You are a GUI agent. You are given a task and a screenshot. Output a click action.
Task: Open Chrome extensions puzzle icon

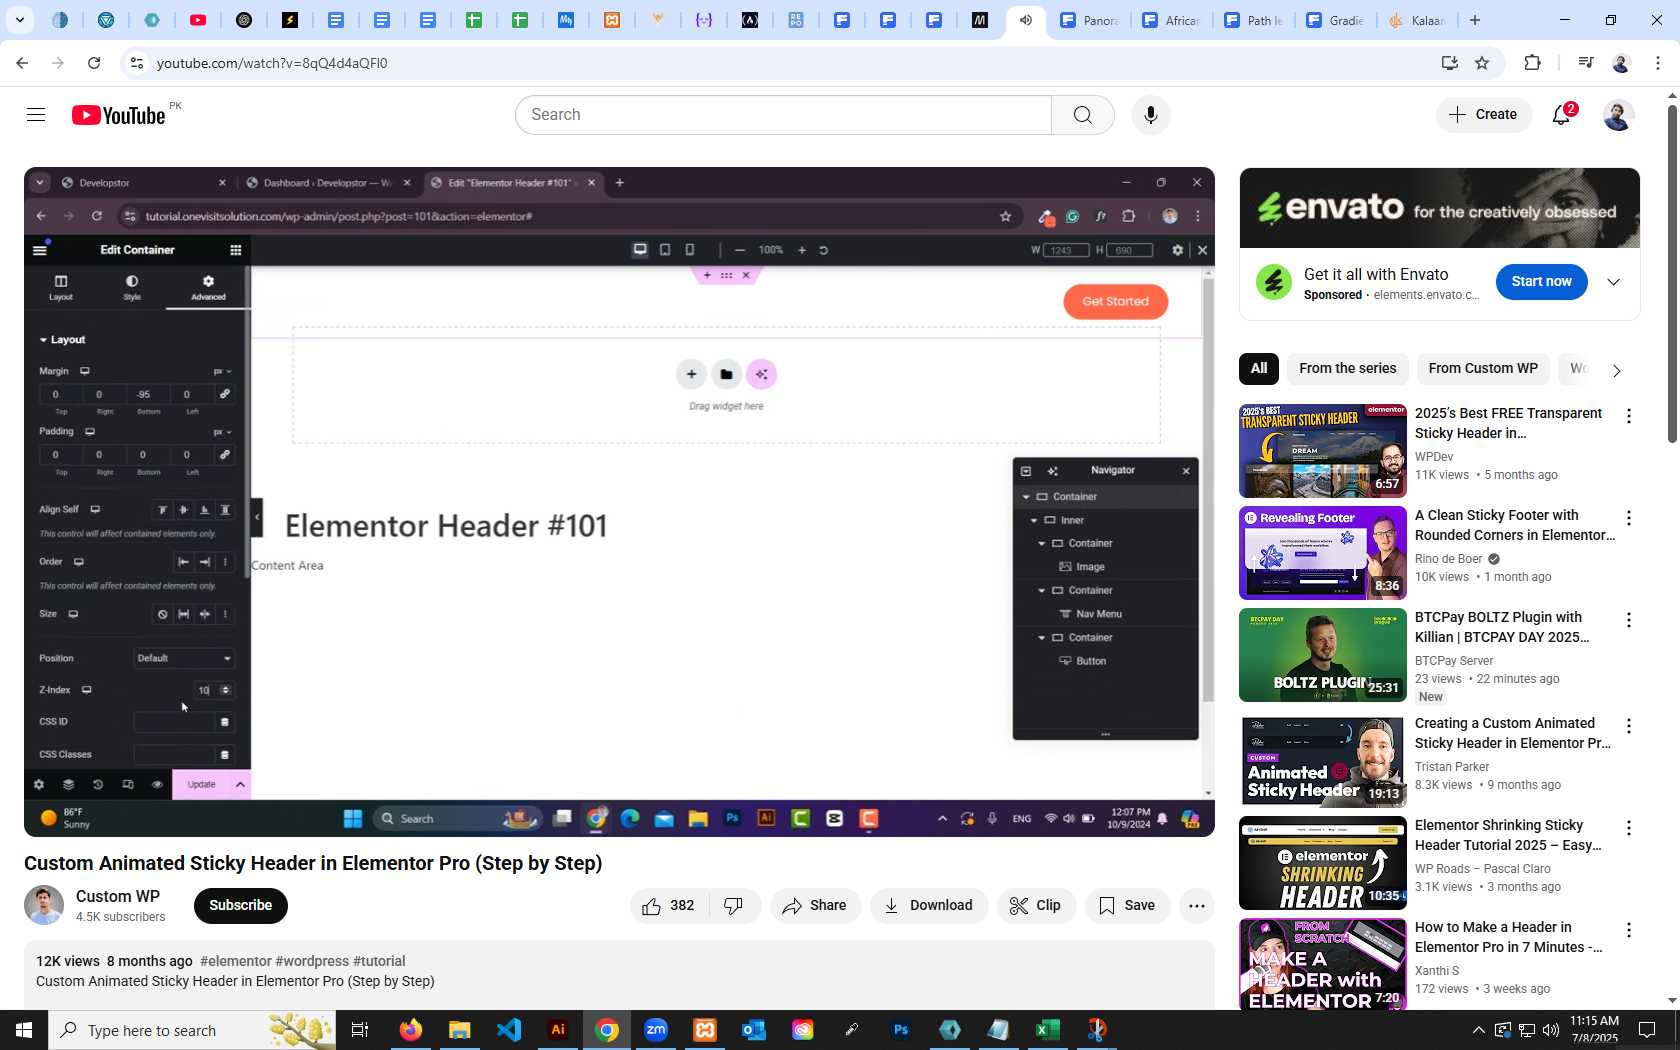(1532, 63)
